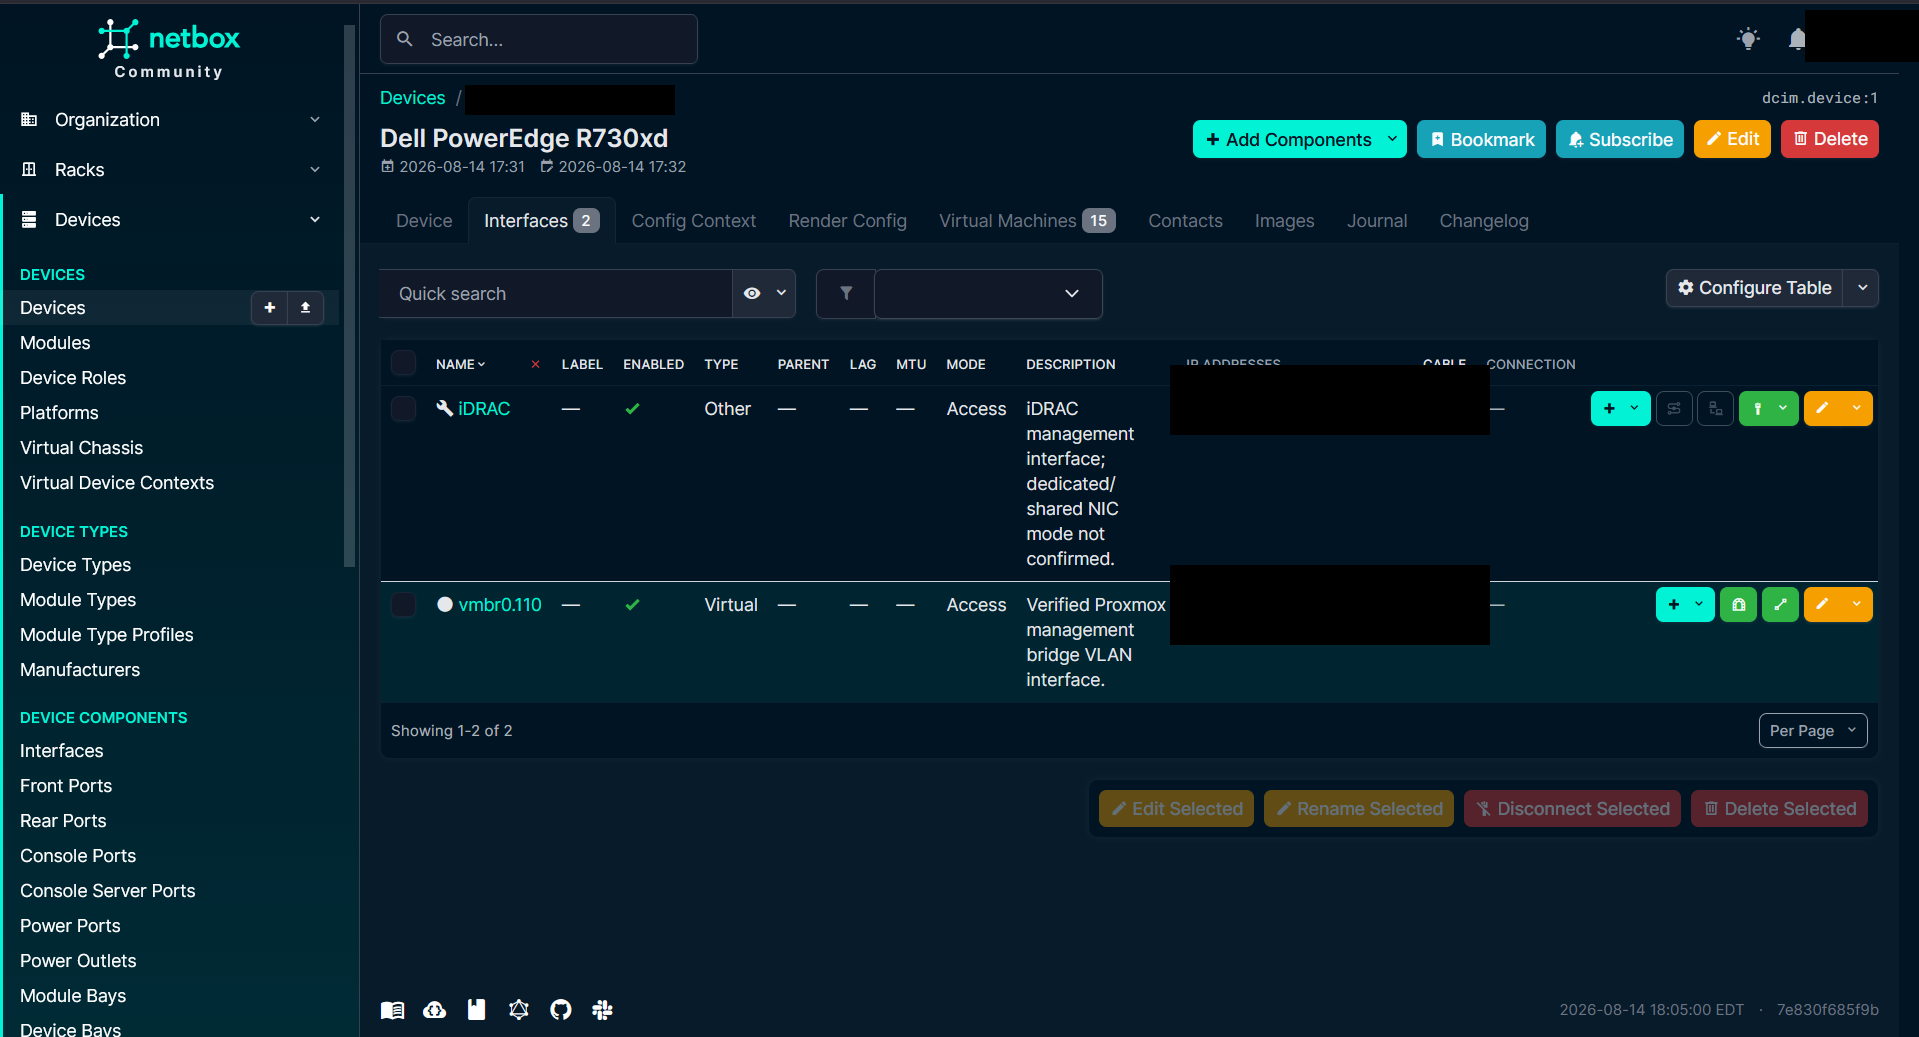The width and height of the screenshot is (1919, 1037).
Task: Open the API docs bookmark-book icon in the footer
Action: point(477,1010)
